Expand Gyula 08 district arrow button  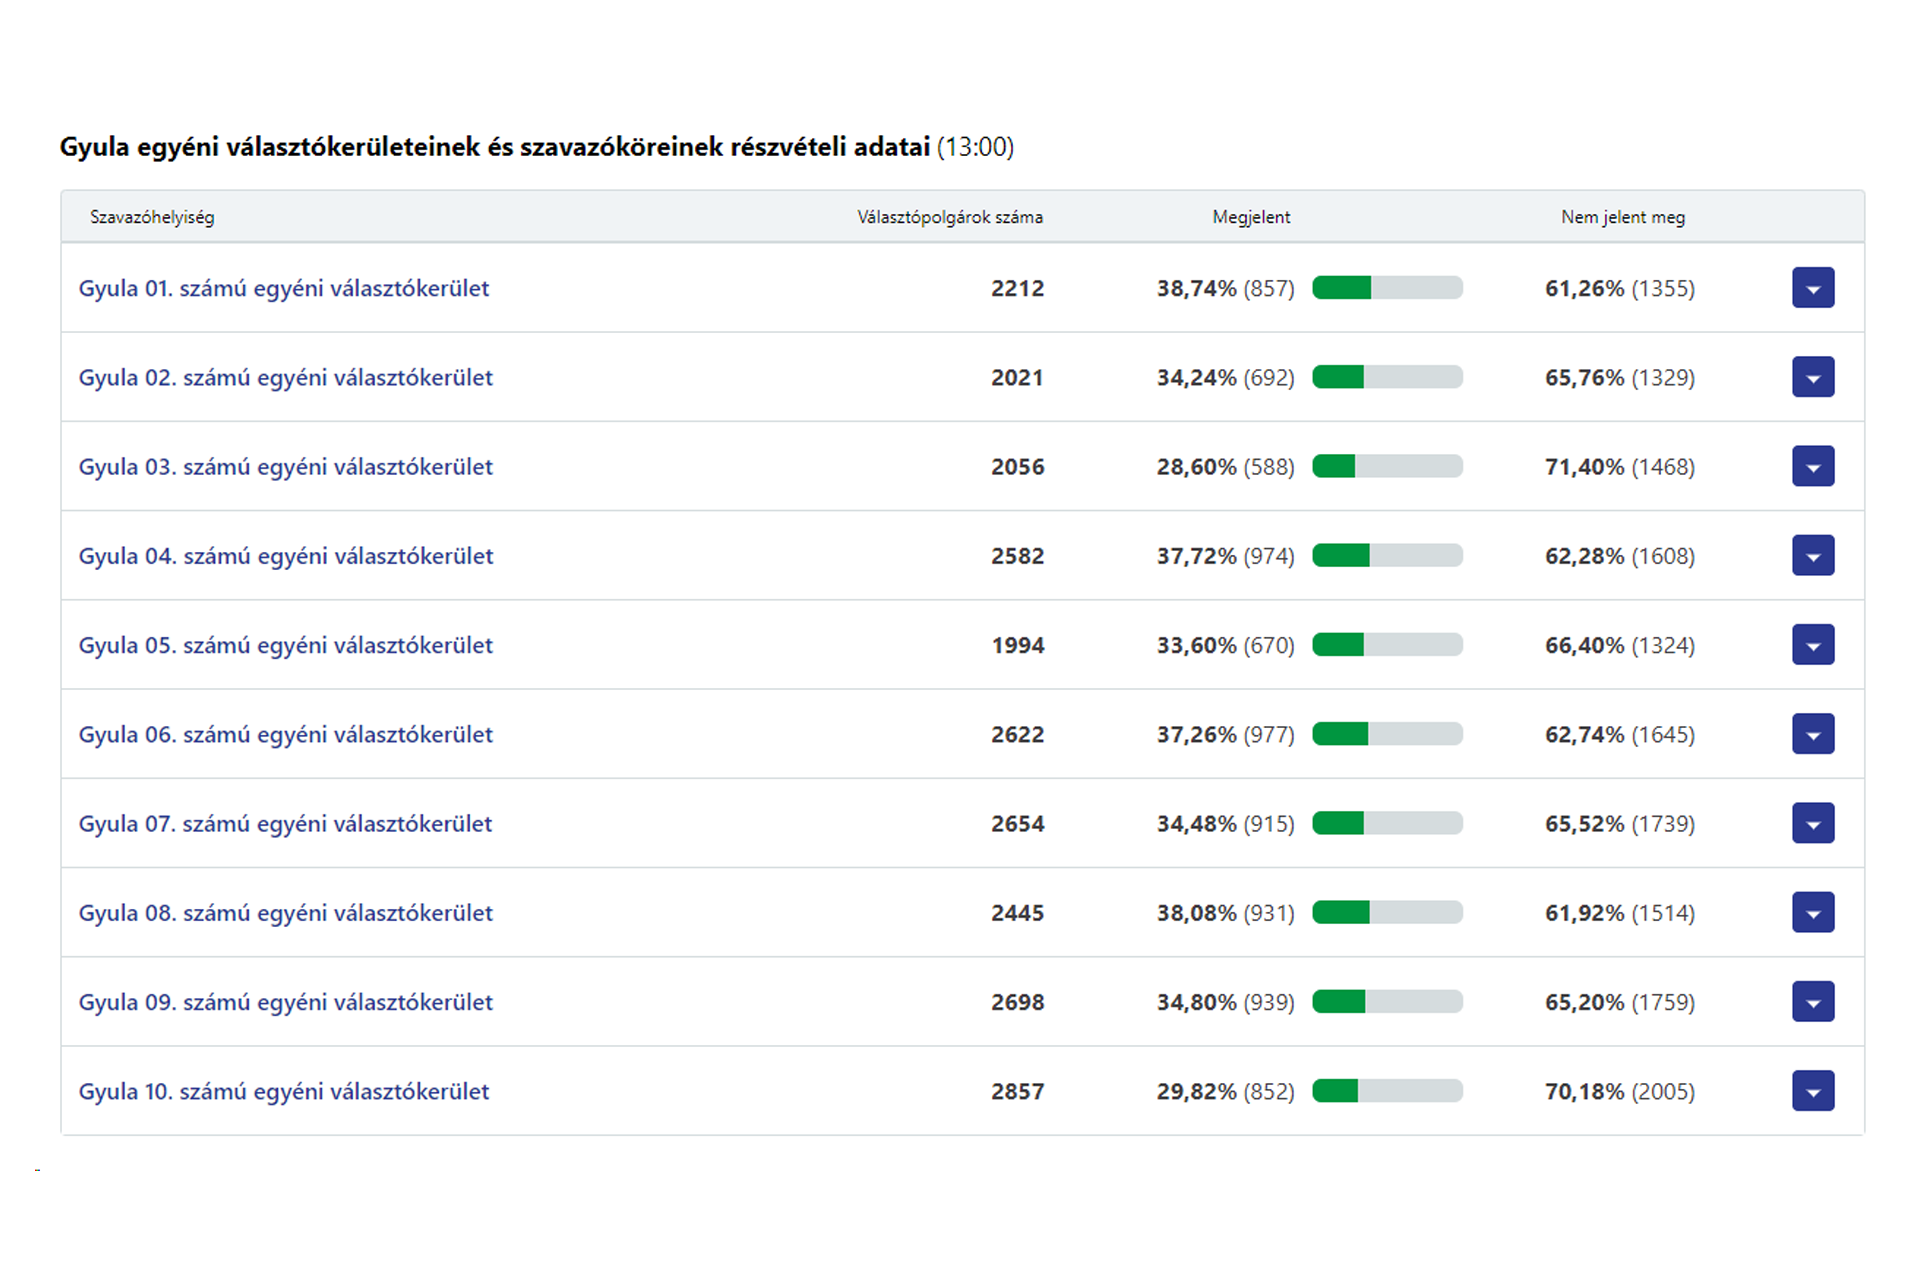click(x=1812, y=912)
